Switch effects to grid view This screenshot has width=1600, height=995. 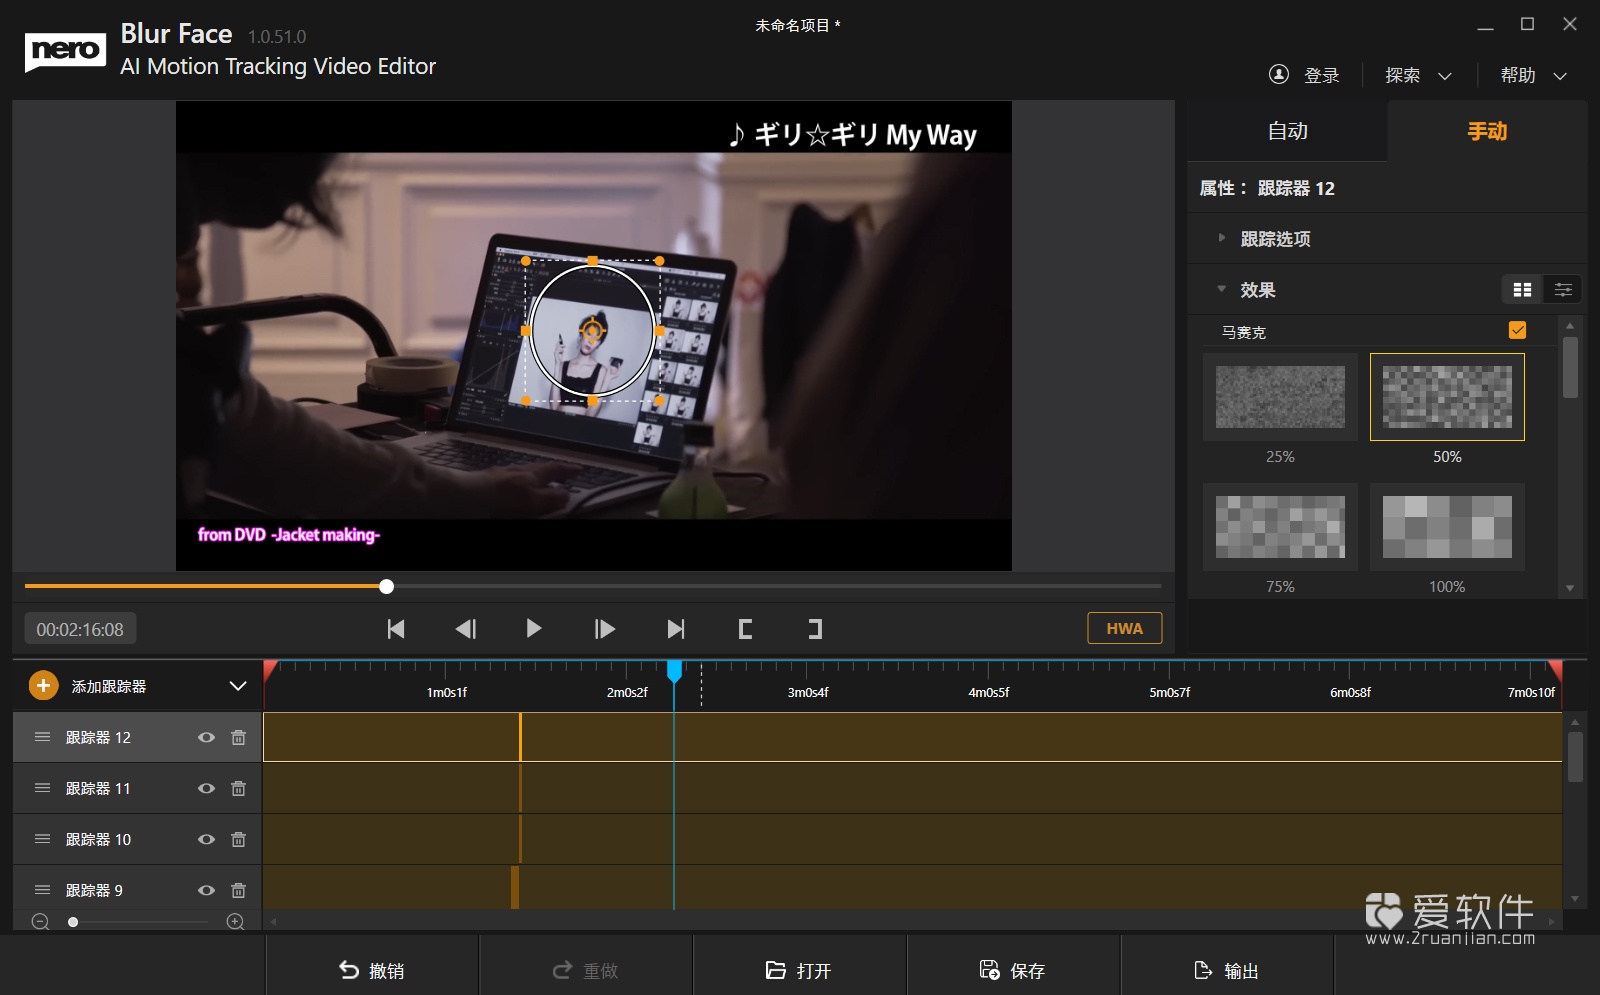tap(1522, 290)
